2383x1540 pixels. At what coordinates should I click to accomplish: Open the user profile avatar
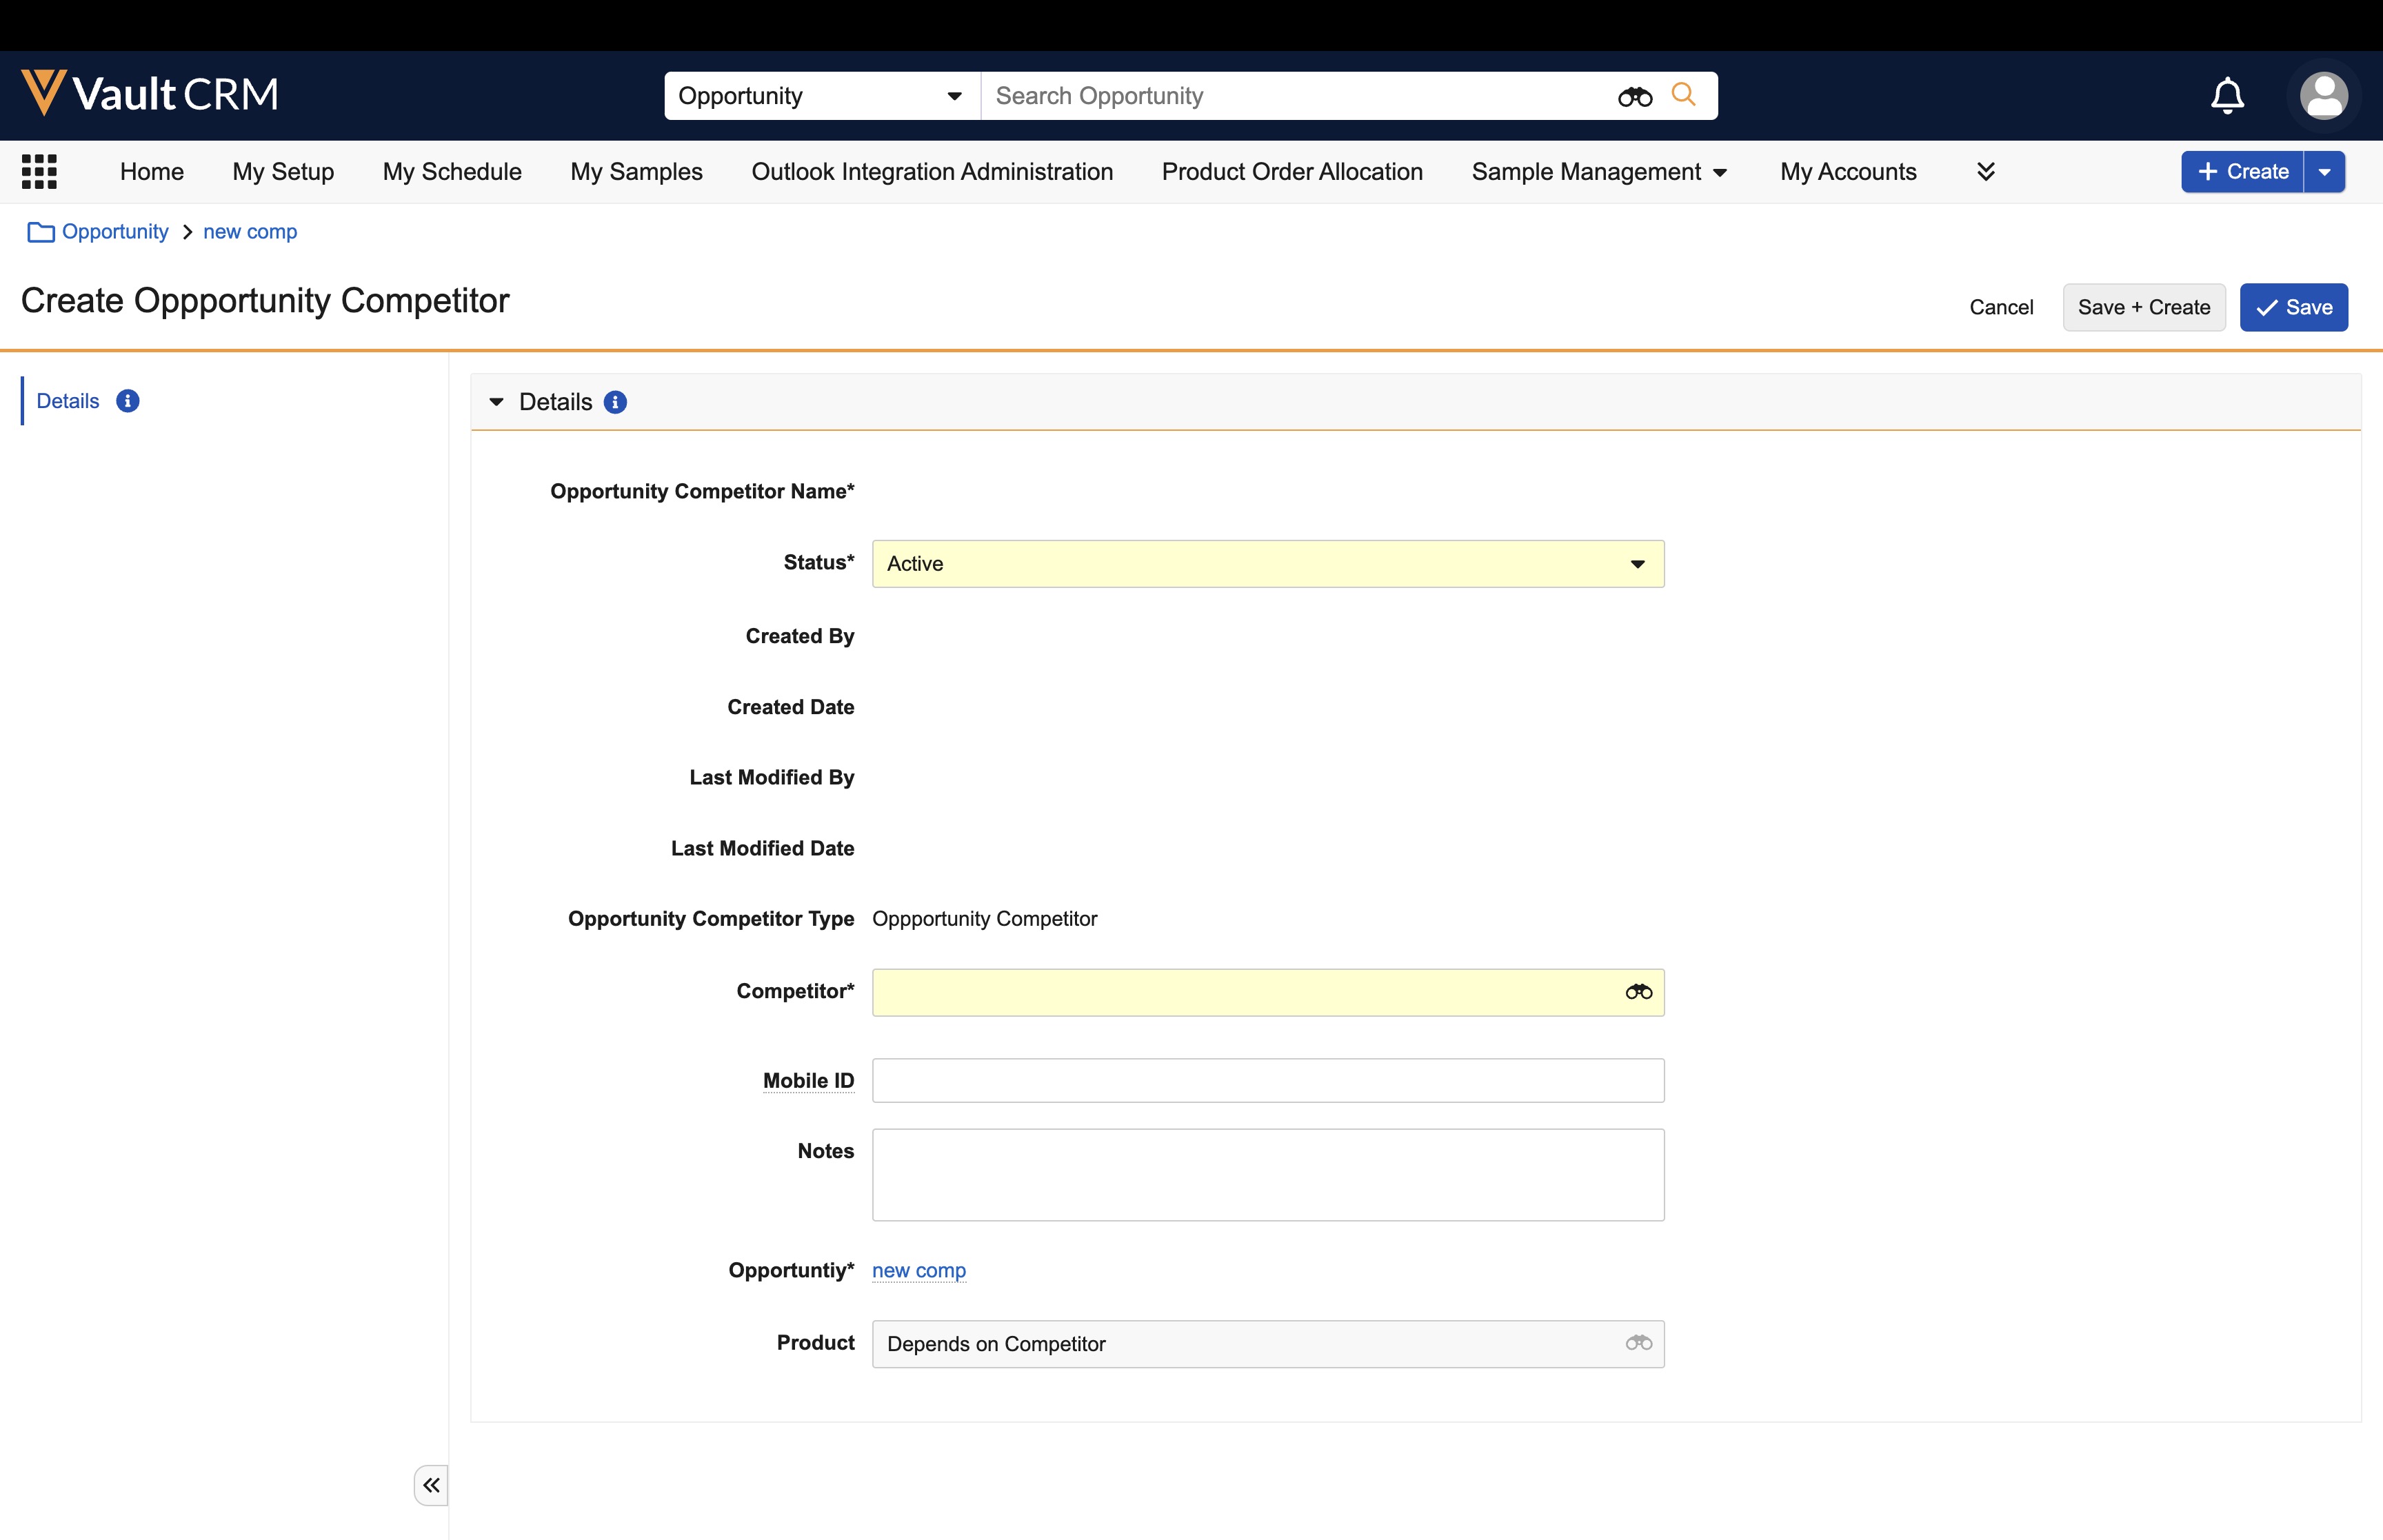(x=2322, y=96)
